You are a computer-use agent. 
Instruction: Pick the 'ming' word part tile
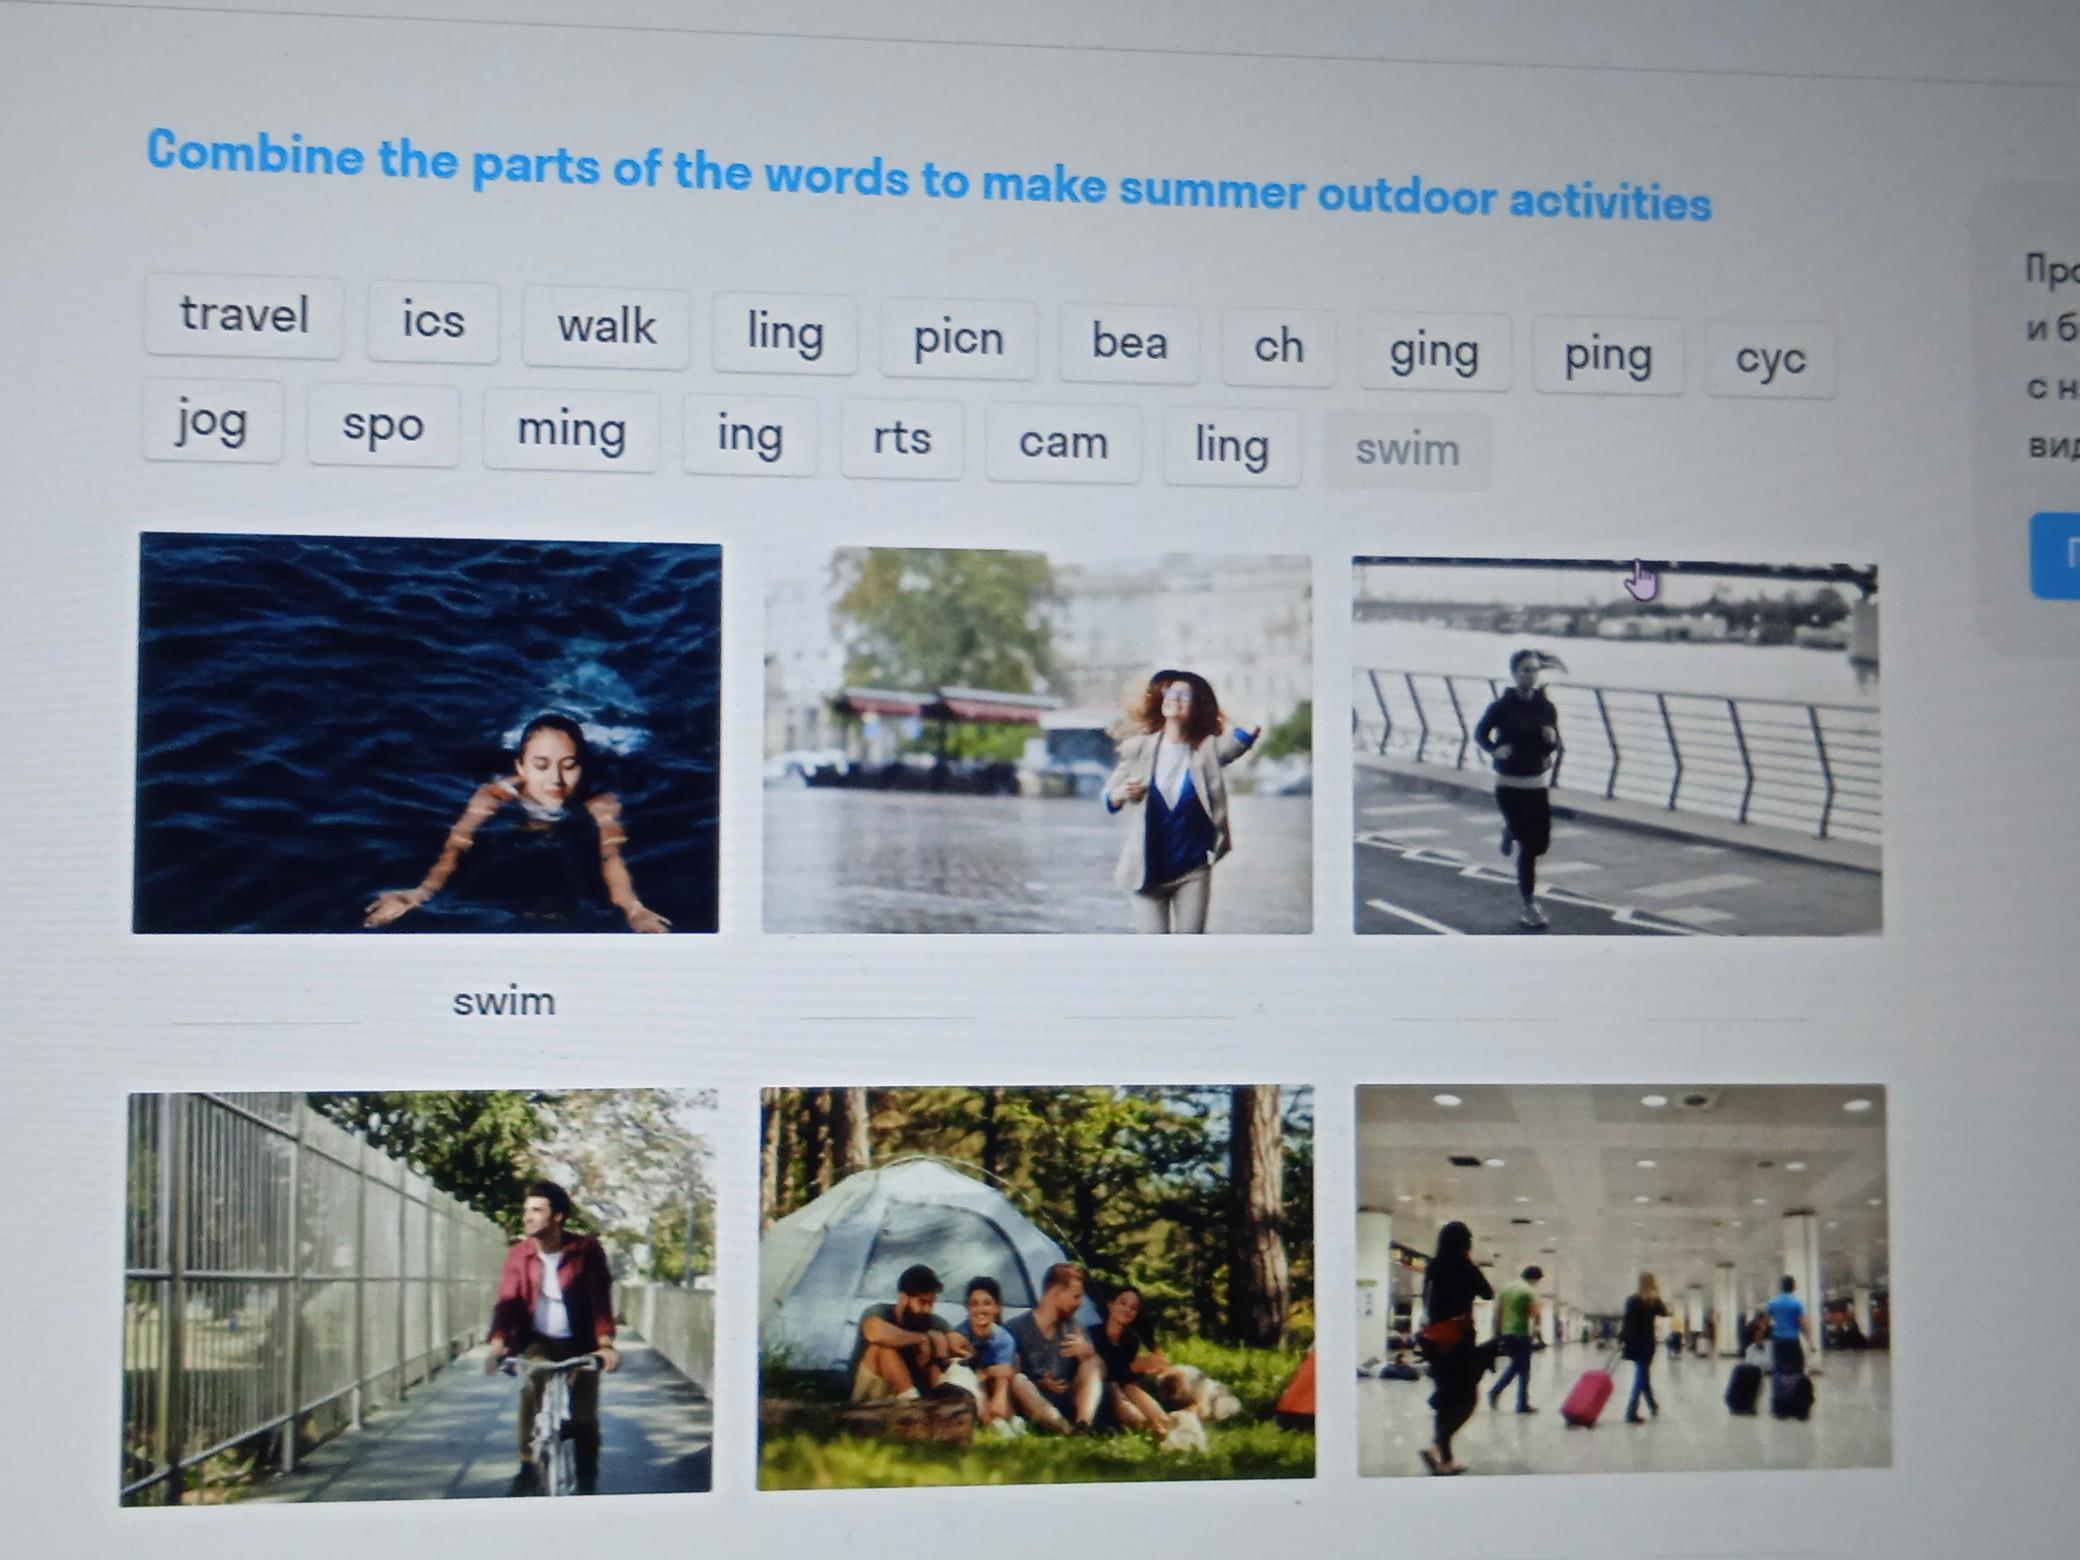[x=571, y=431]
